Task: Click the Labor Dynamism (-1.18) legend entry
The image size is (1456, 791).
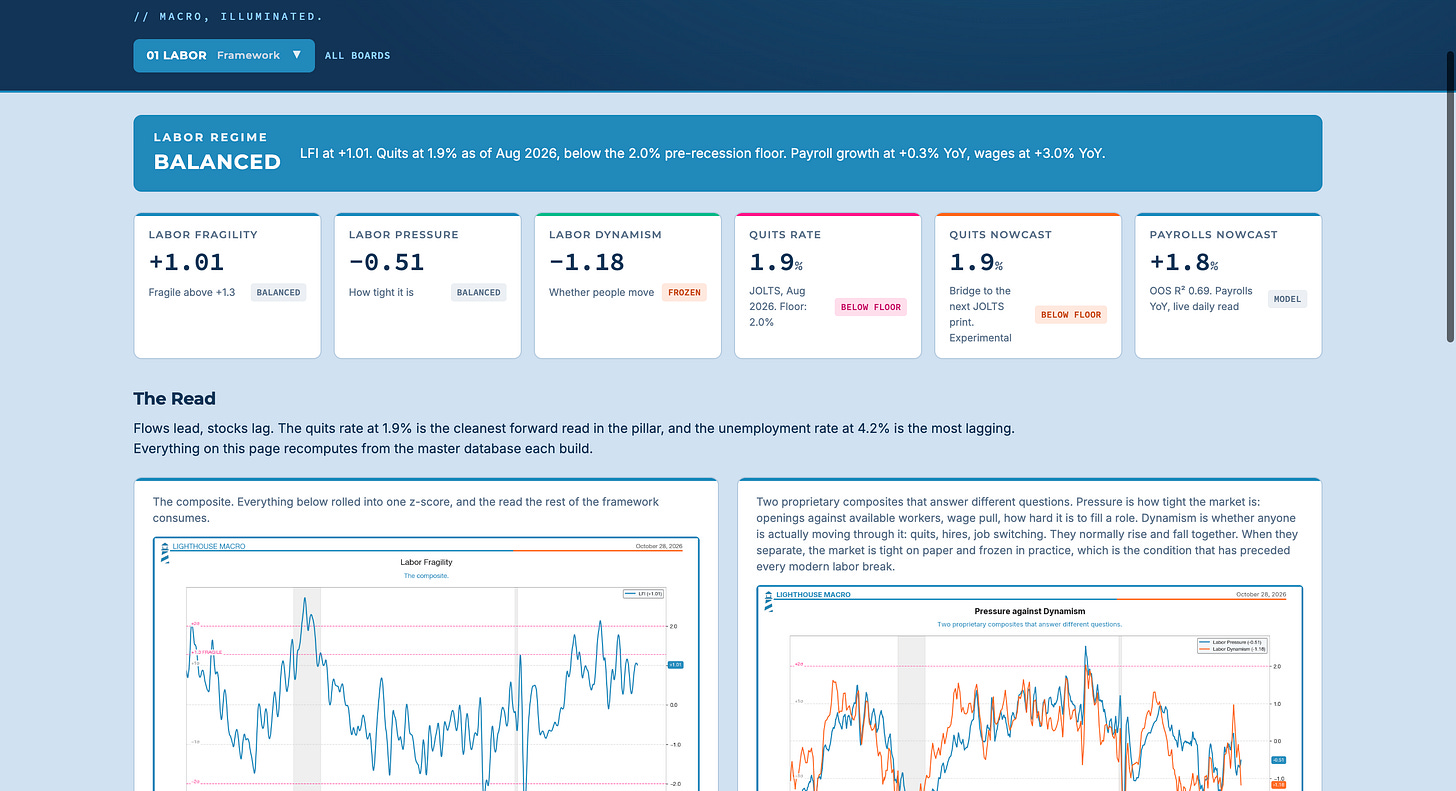Action: pos(1231,649)
